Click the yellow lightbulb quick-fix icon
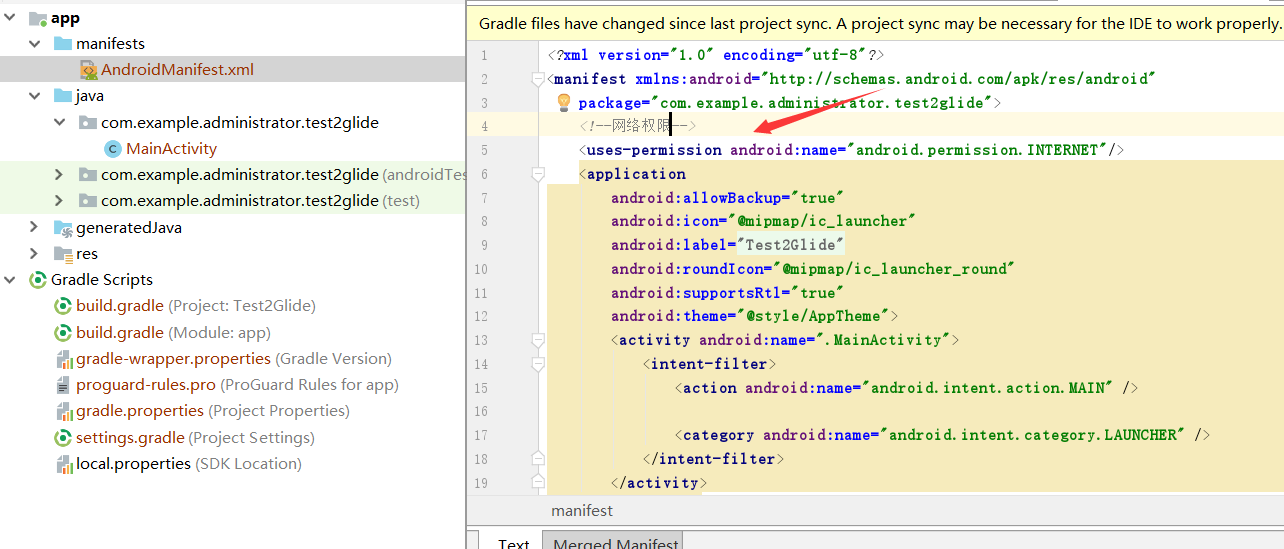The width and height of the screenshot is (1284, 549). point(563,102)
